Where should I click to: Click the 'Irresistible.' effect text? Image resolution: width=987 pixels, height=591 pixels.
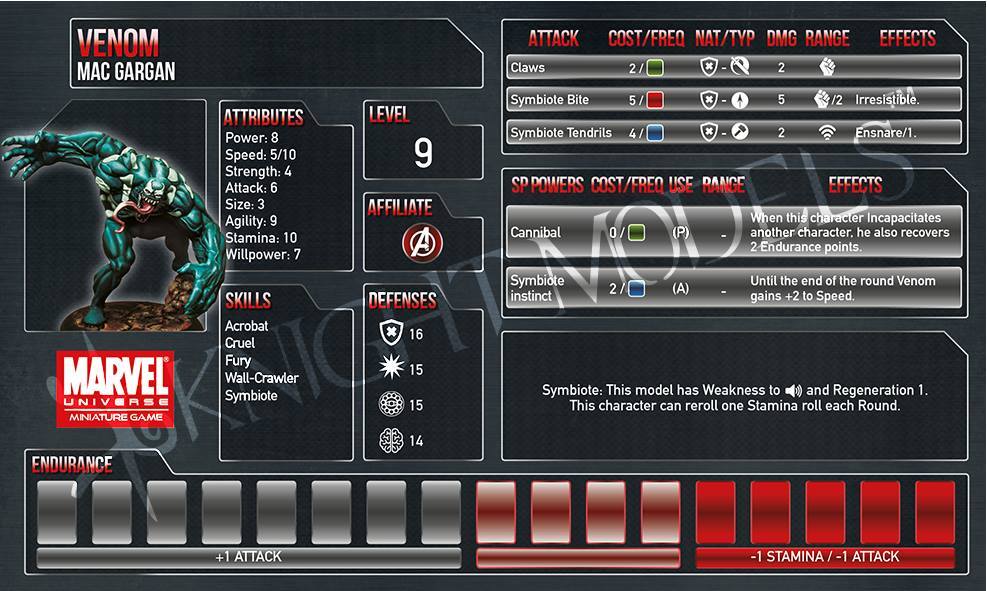[887, 99]
